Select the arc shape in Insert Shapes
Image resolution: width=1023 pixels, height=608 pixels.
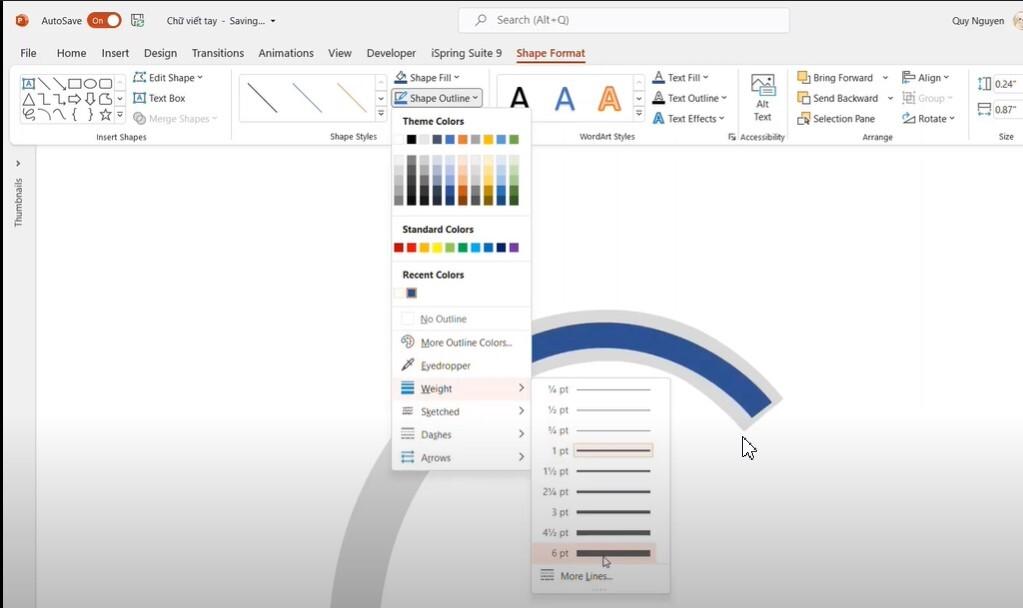tap(45, 112)
